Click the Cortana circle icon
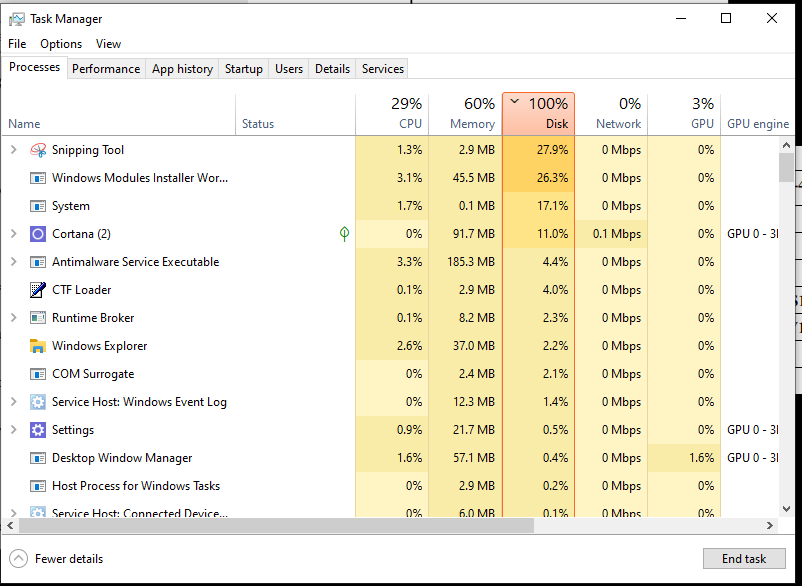Image resolution: width=802 pixels, height=586 pixels. point(38,234)
